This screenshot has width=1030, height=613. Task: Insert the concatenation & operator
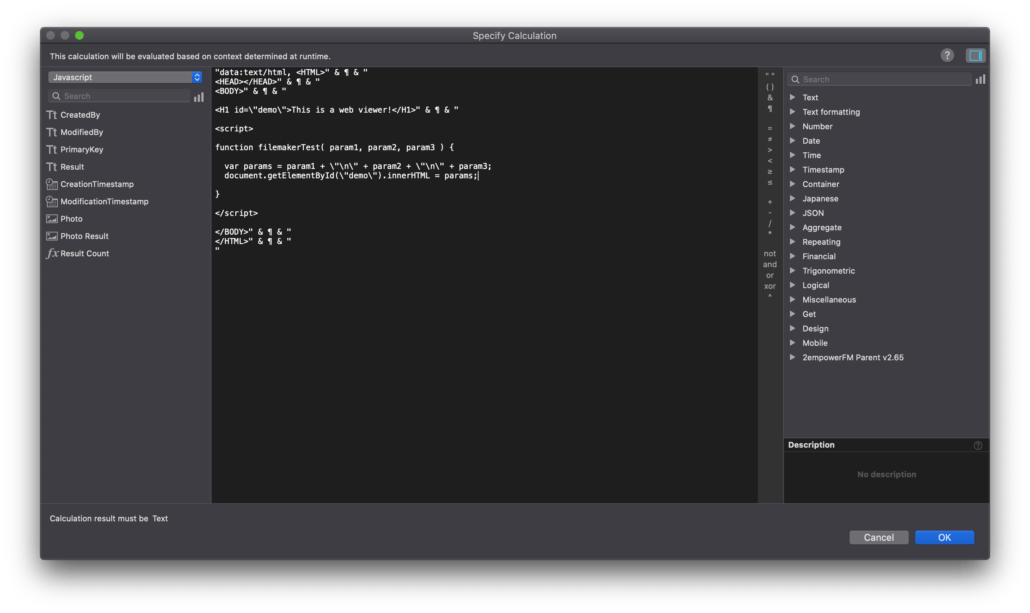click(770, 99)
